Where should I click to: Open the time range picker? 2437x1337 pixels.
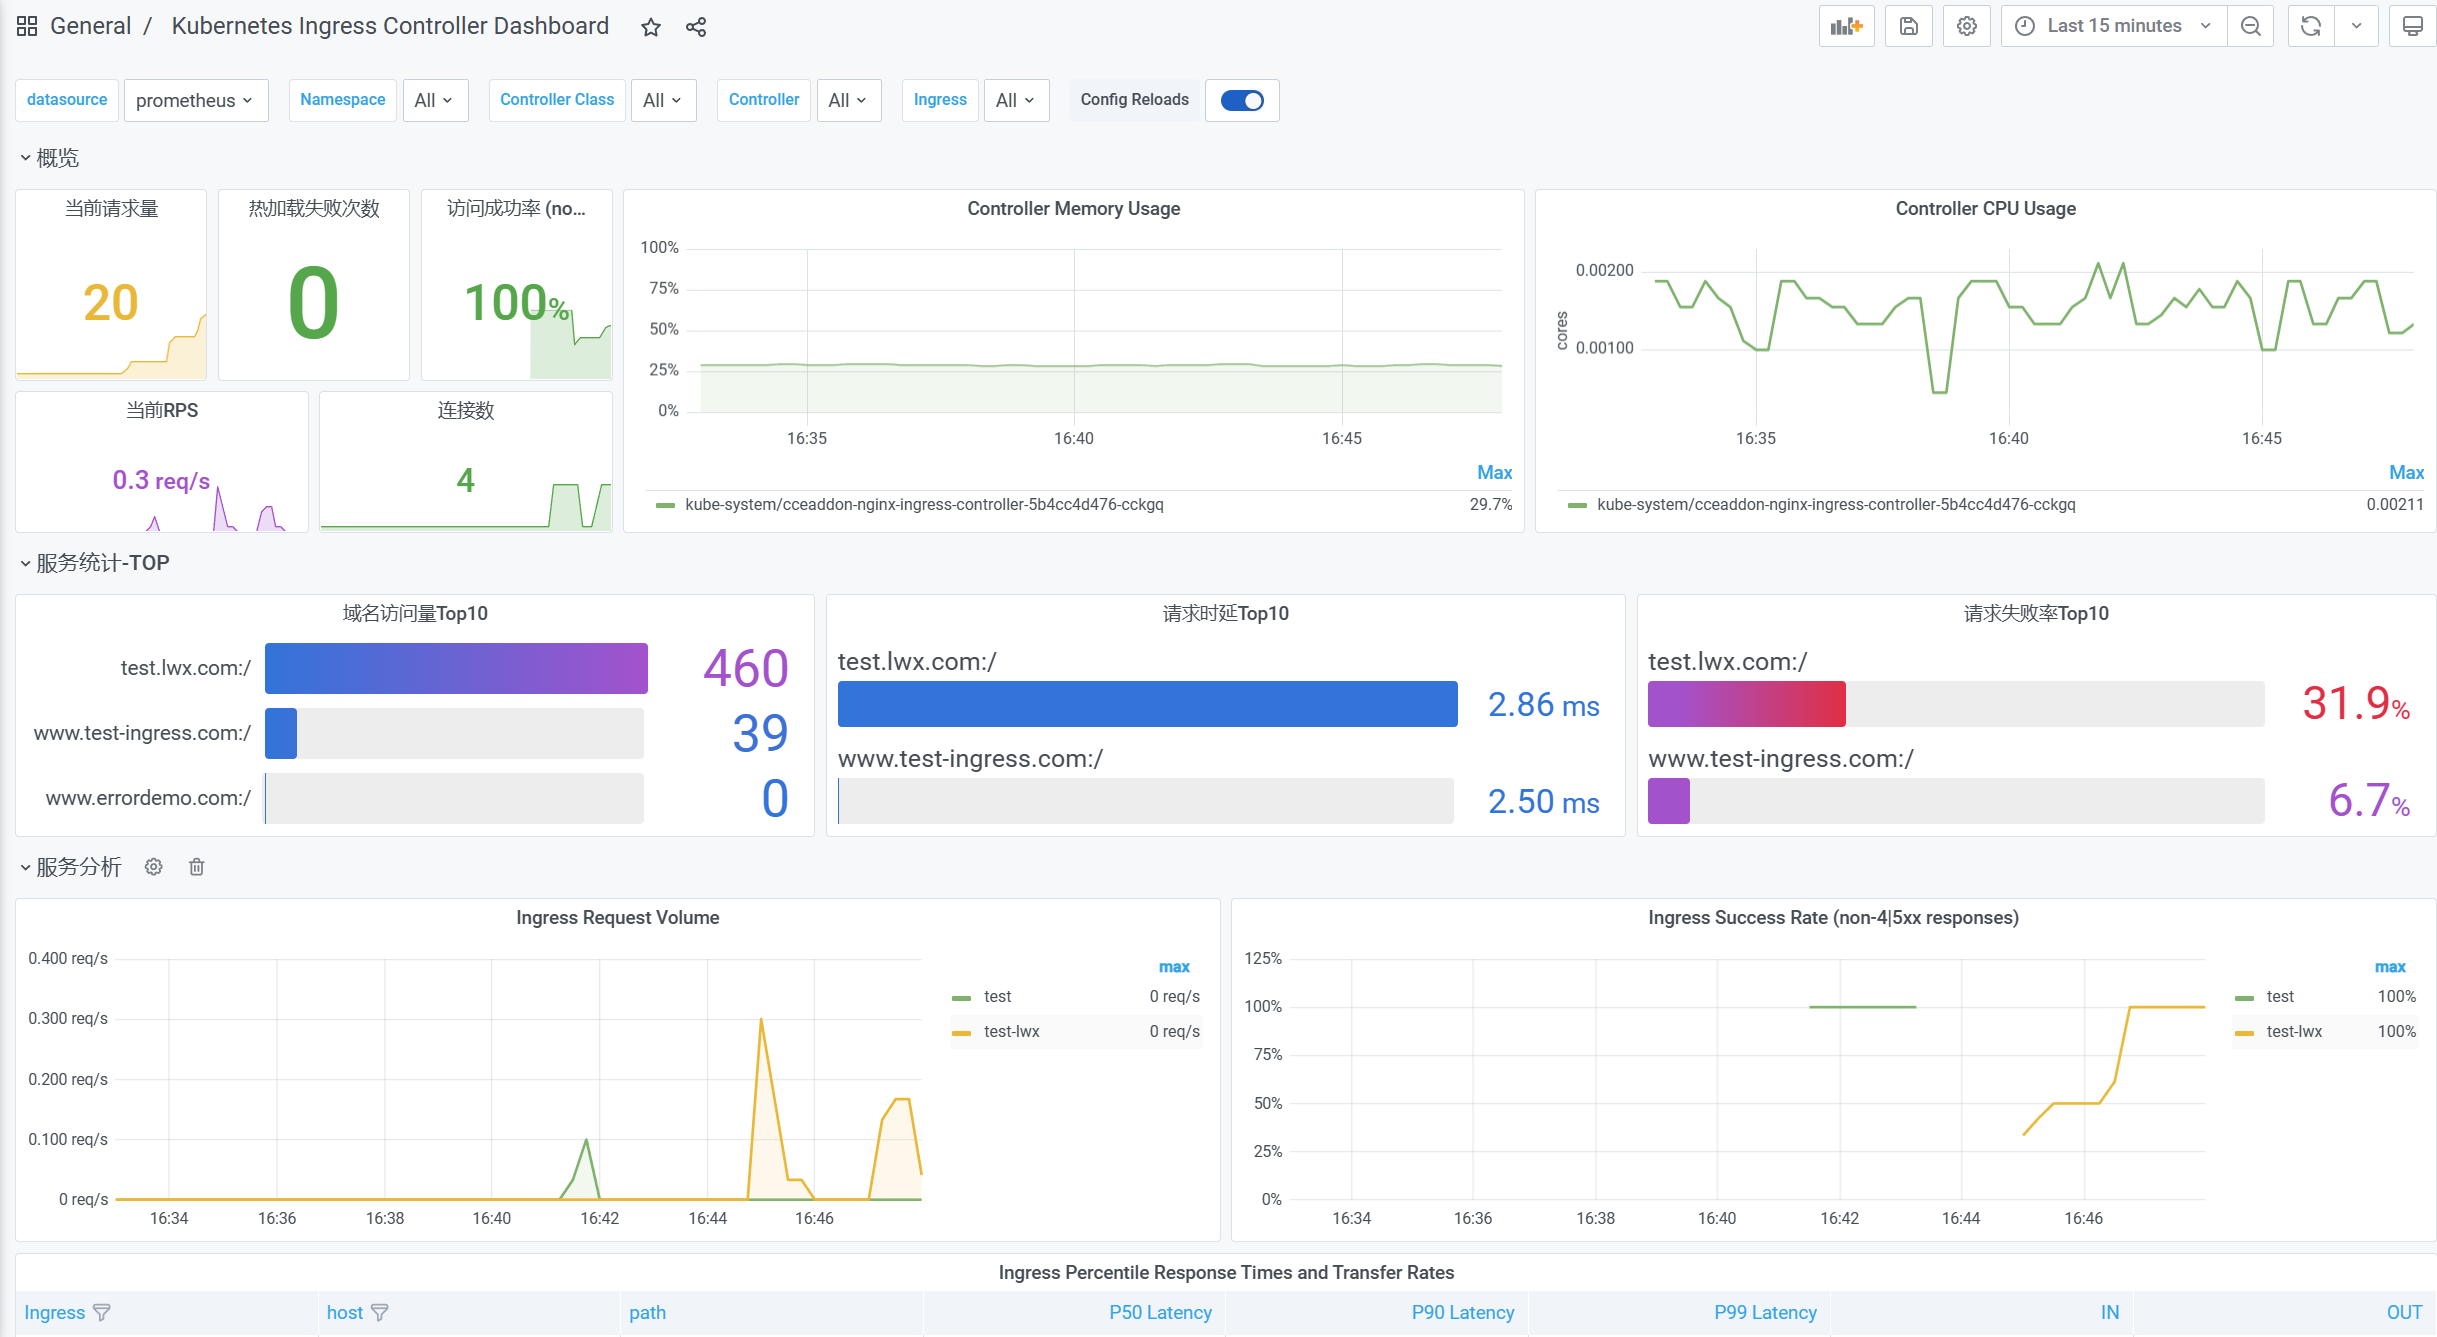coord(2113,26)
